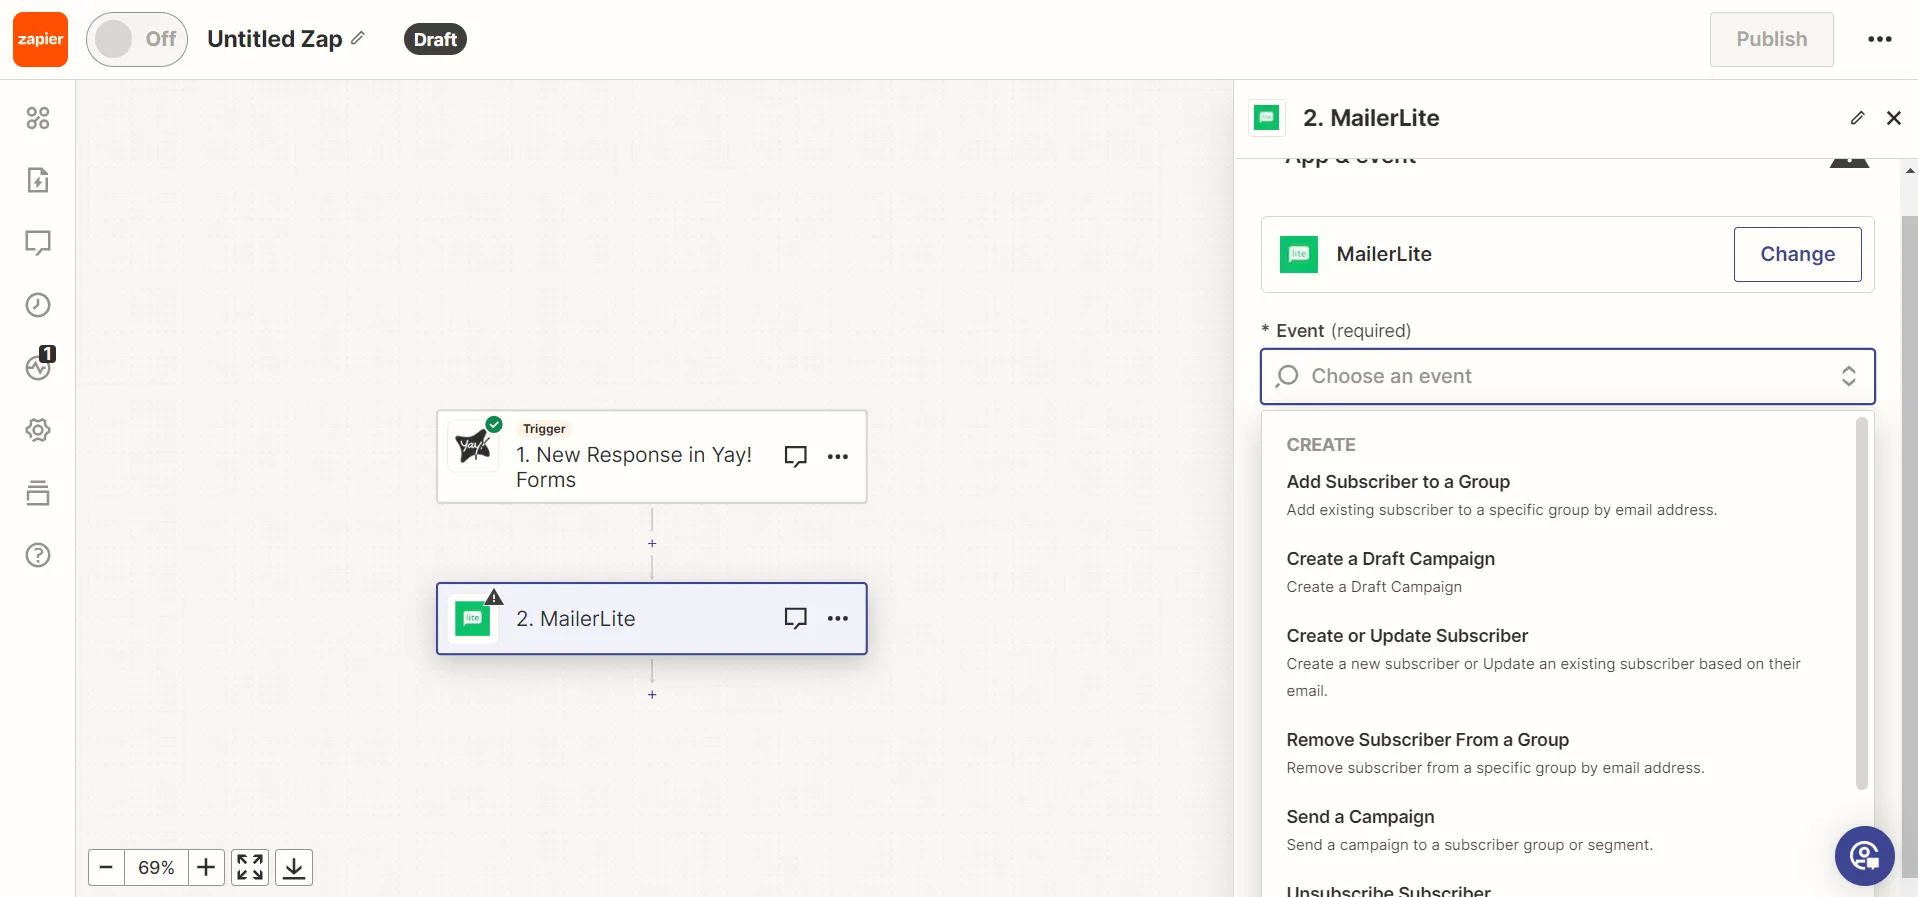Open the comments icon in the sidebar
This screenshot has width=1918, height=897.
38,243
